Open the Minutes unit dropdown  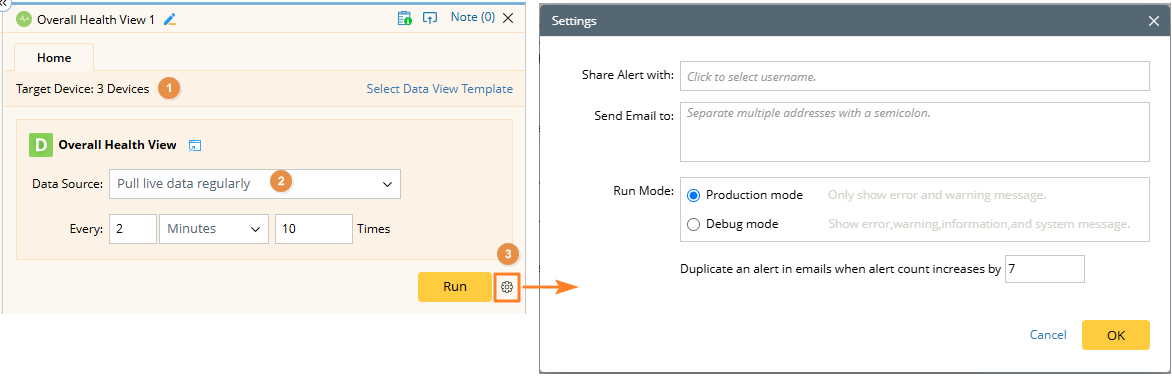[213, 229]
